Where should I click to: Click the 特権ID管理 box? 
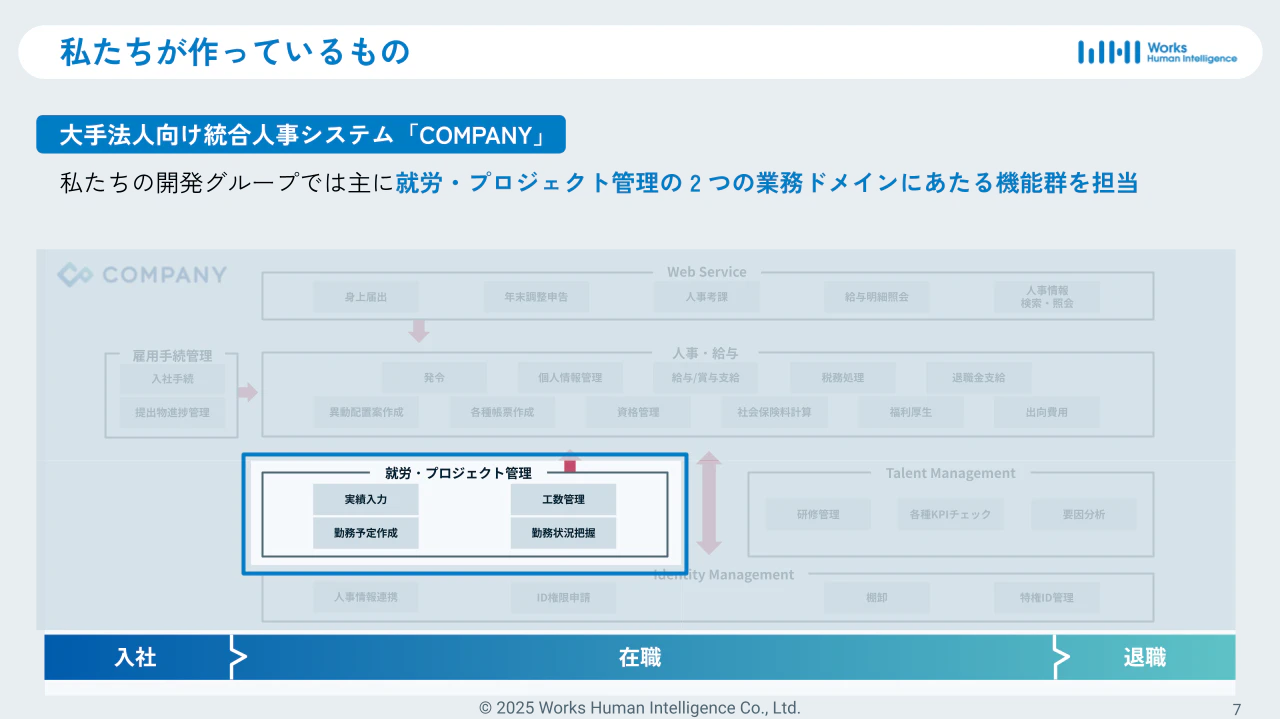pyautogui.click(x=1047, y=597)
